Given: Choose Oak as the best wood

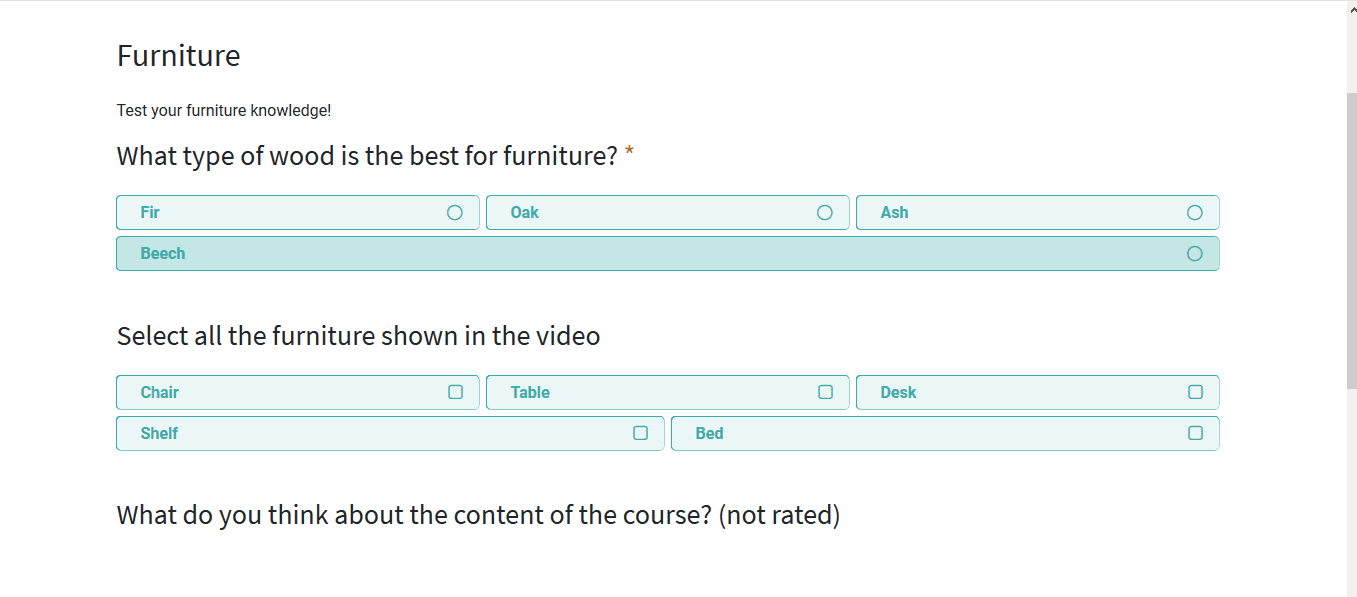Looking at the screenshot, I should pyautogui.click(x=825, y=213).
